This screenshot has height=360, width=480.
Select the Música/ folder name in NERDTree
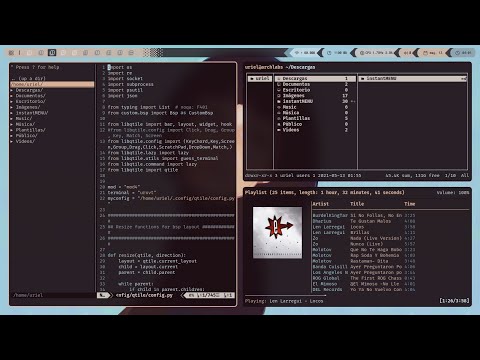pyautogui.click(x=25, y=124)
